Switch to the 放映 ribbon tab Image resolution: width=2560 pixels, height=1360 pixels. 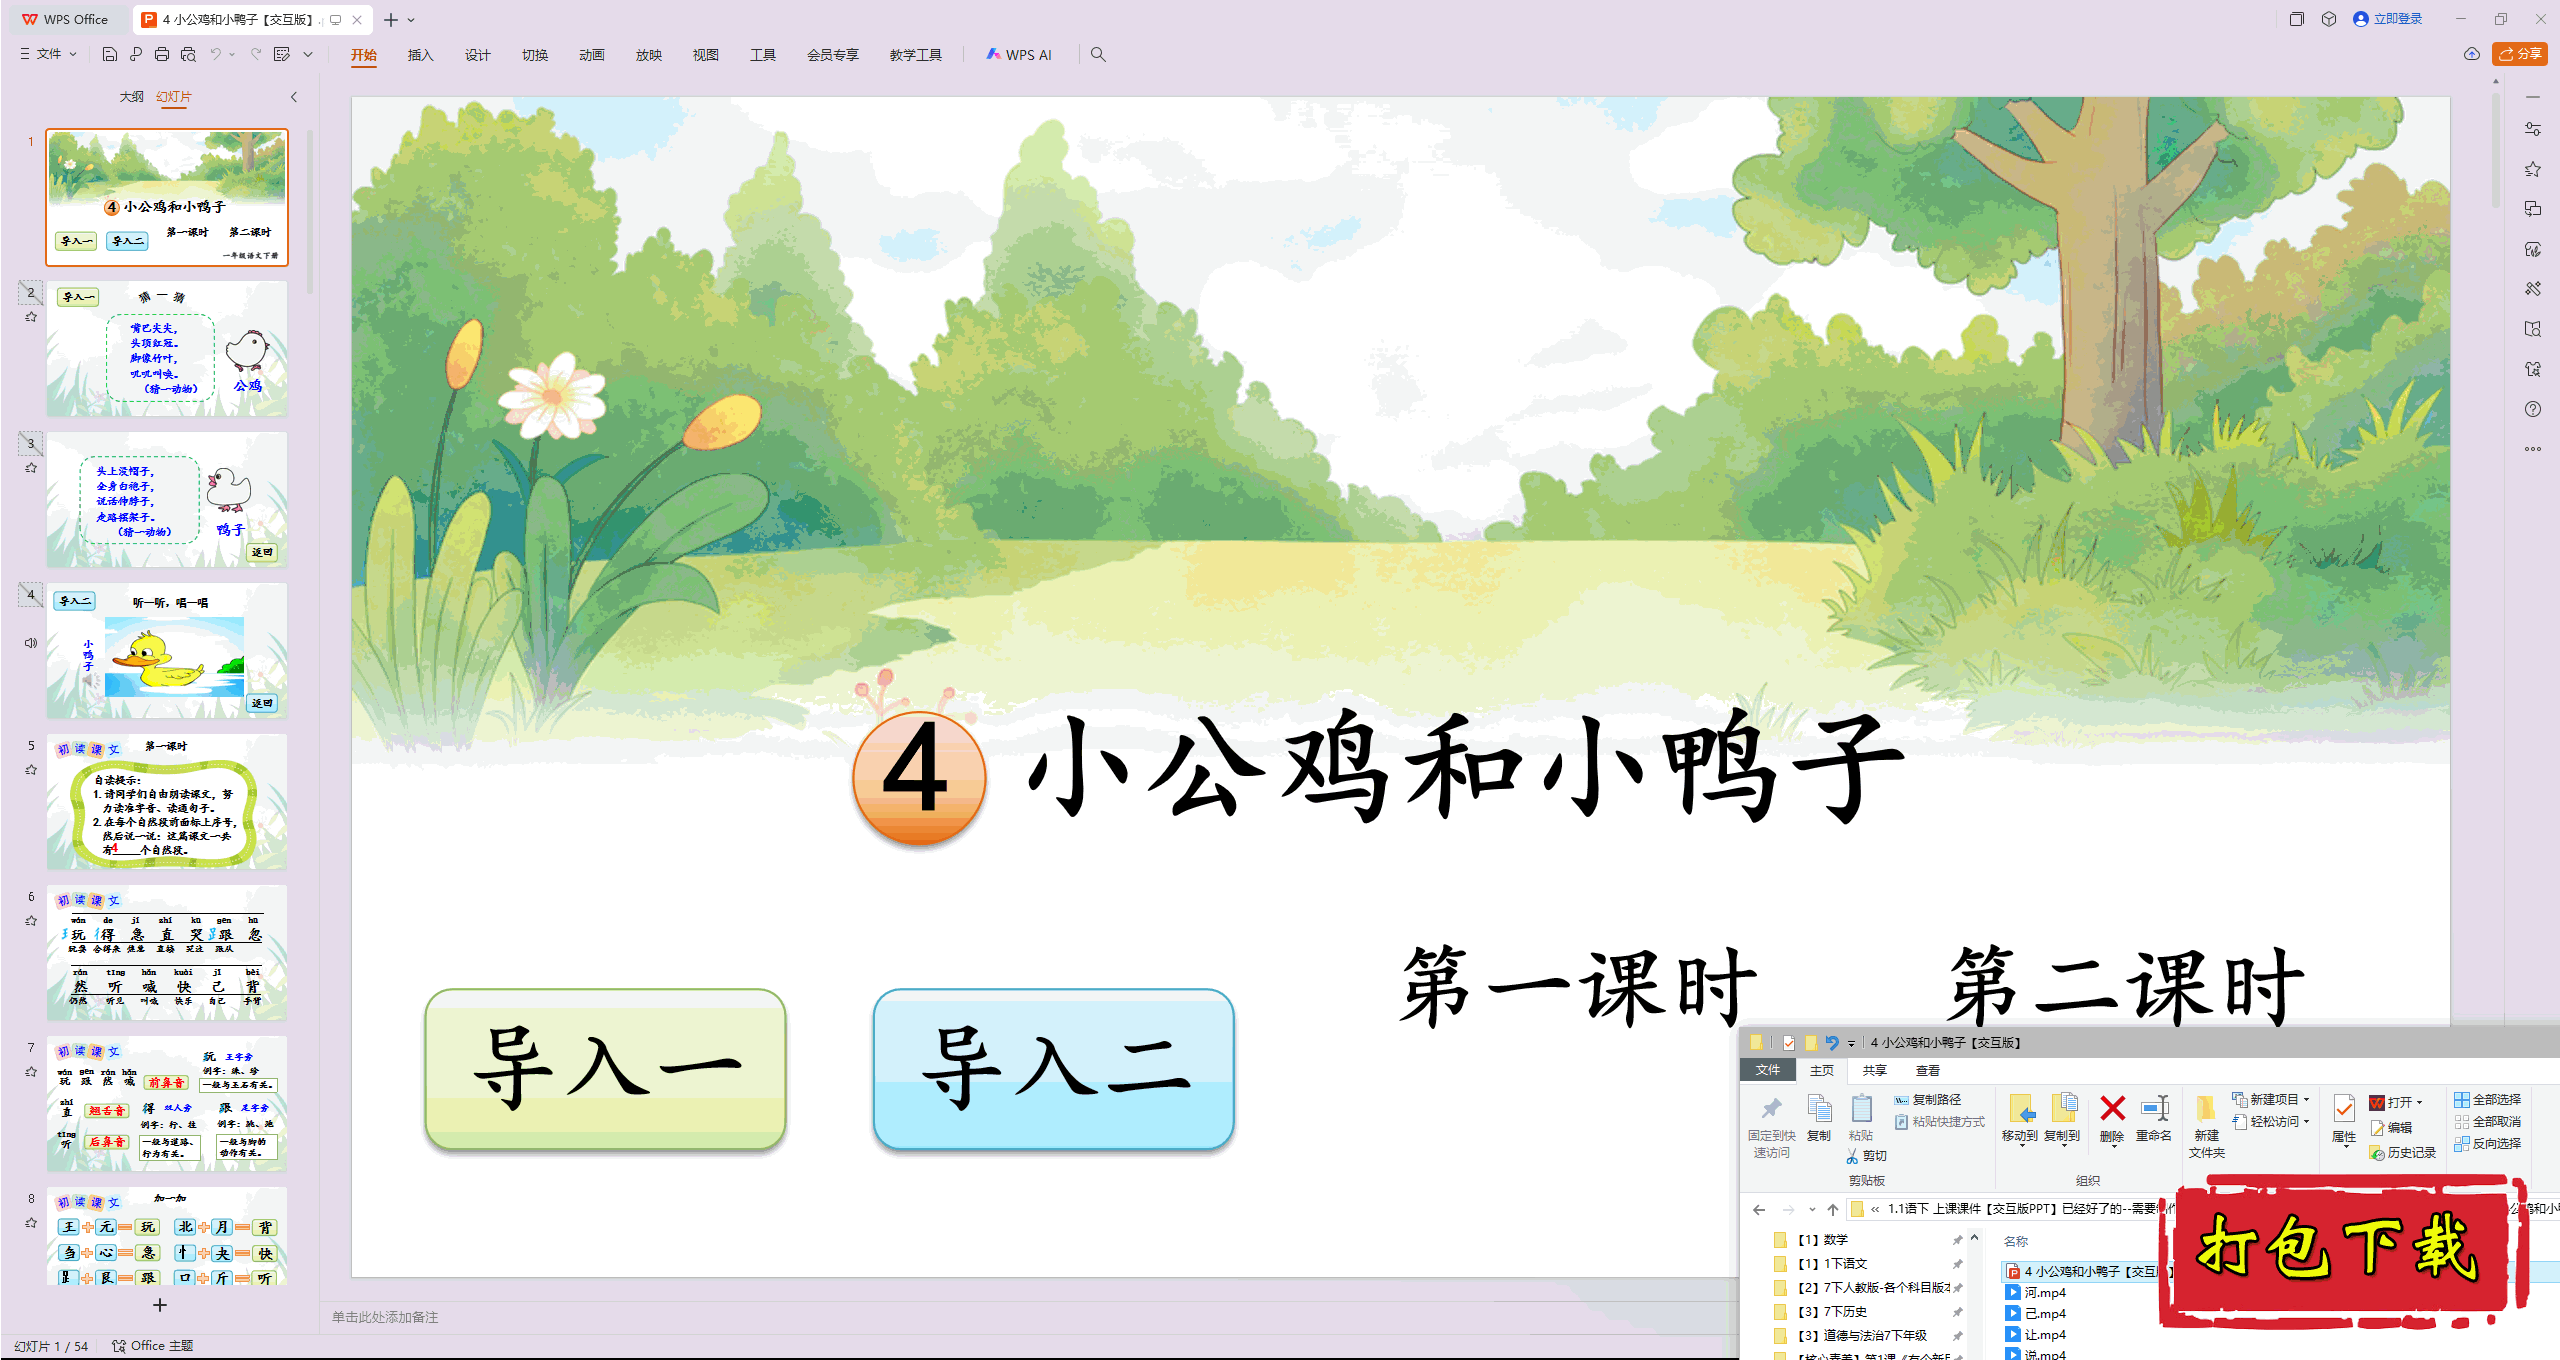coord(648,55)
